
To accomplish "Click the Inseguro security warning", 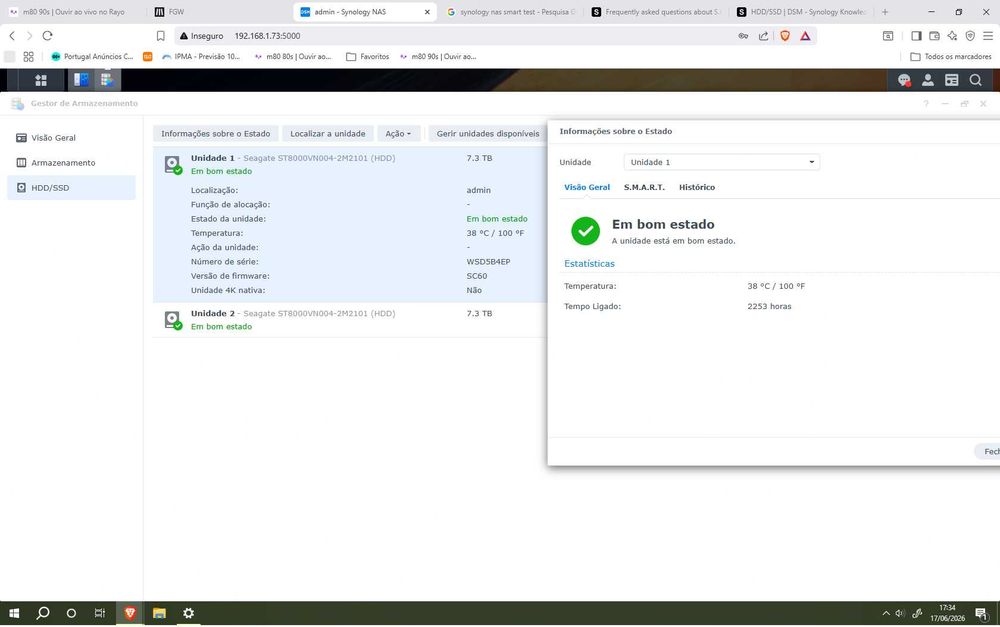I will (x=202, y=36).
